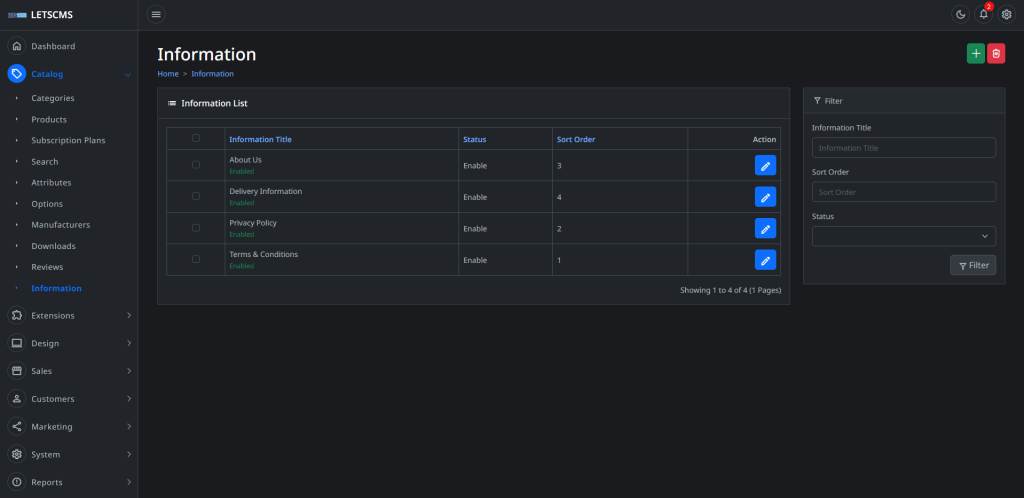Click the System gear icon in sidebar
The image size is (1024, 498).
click(17, 454)
